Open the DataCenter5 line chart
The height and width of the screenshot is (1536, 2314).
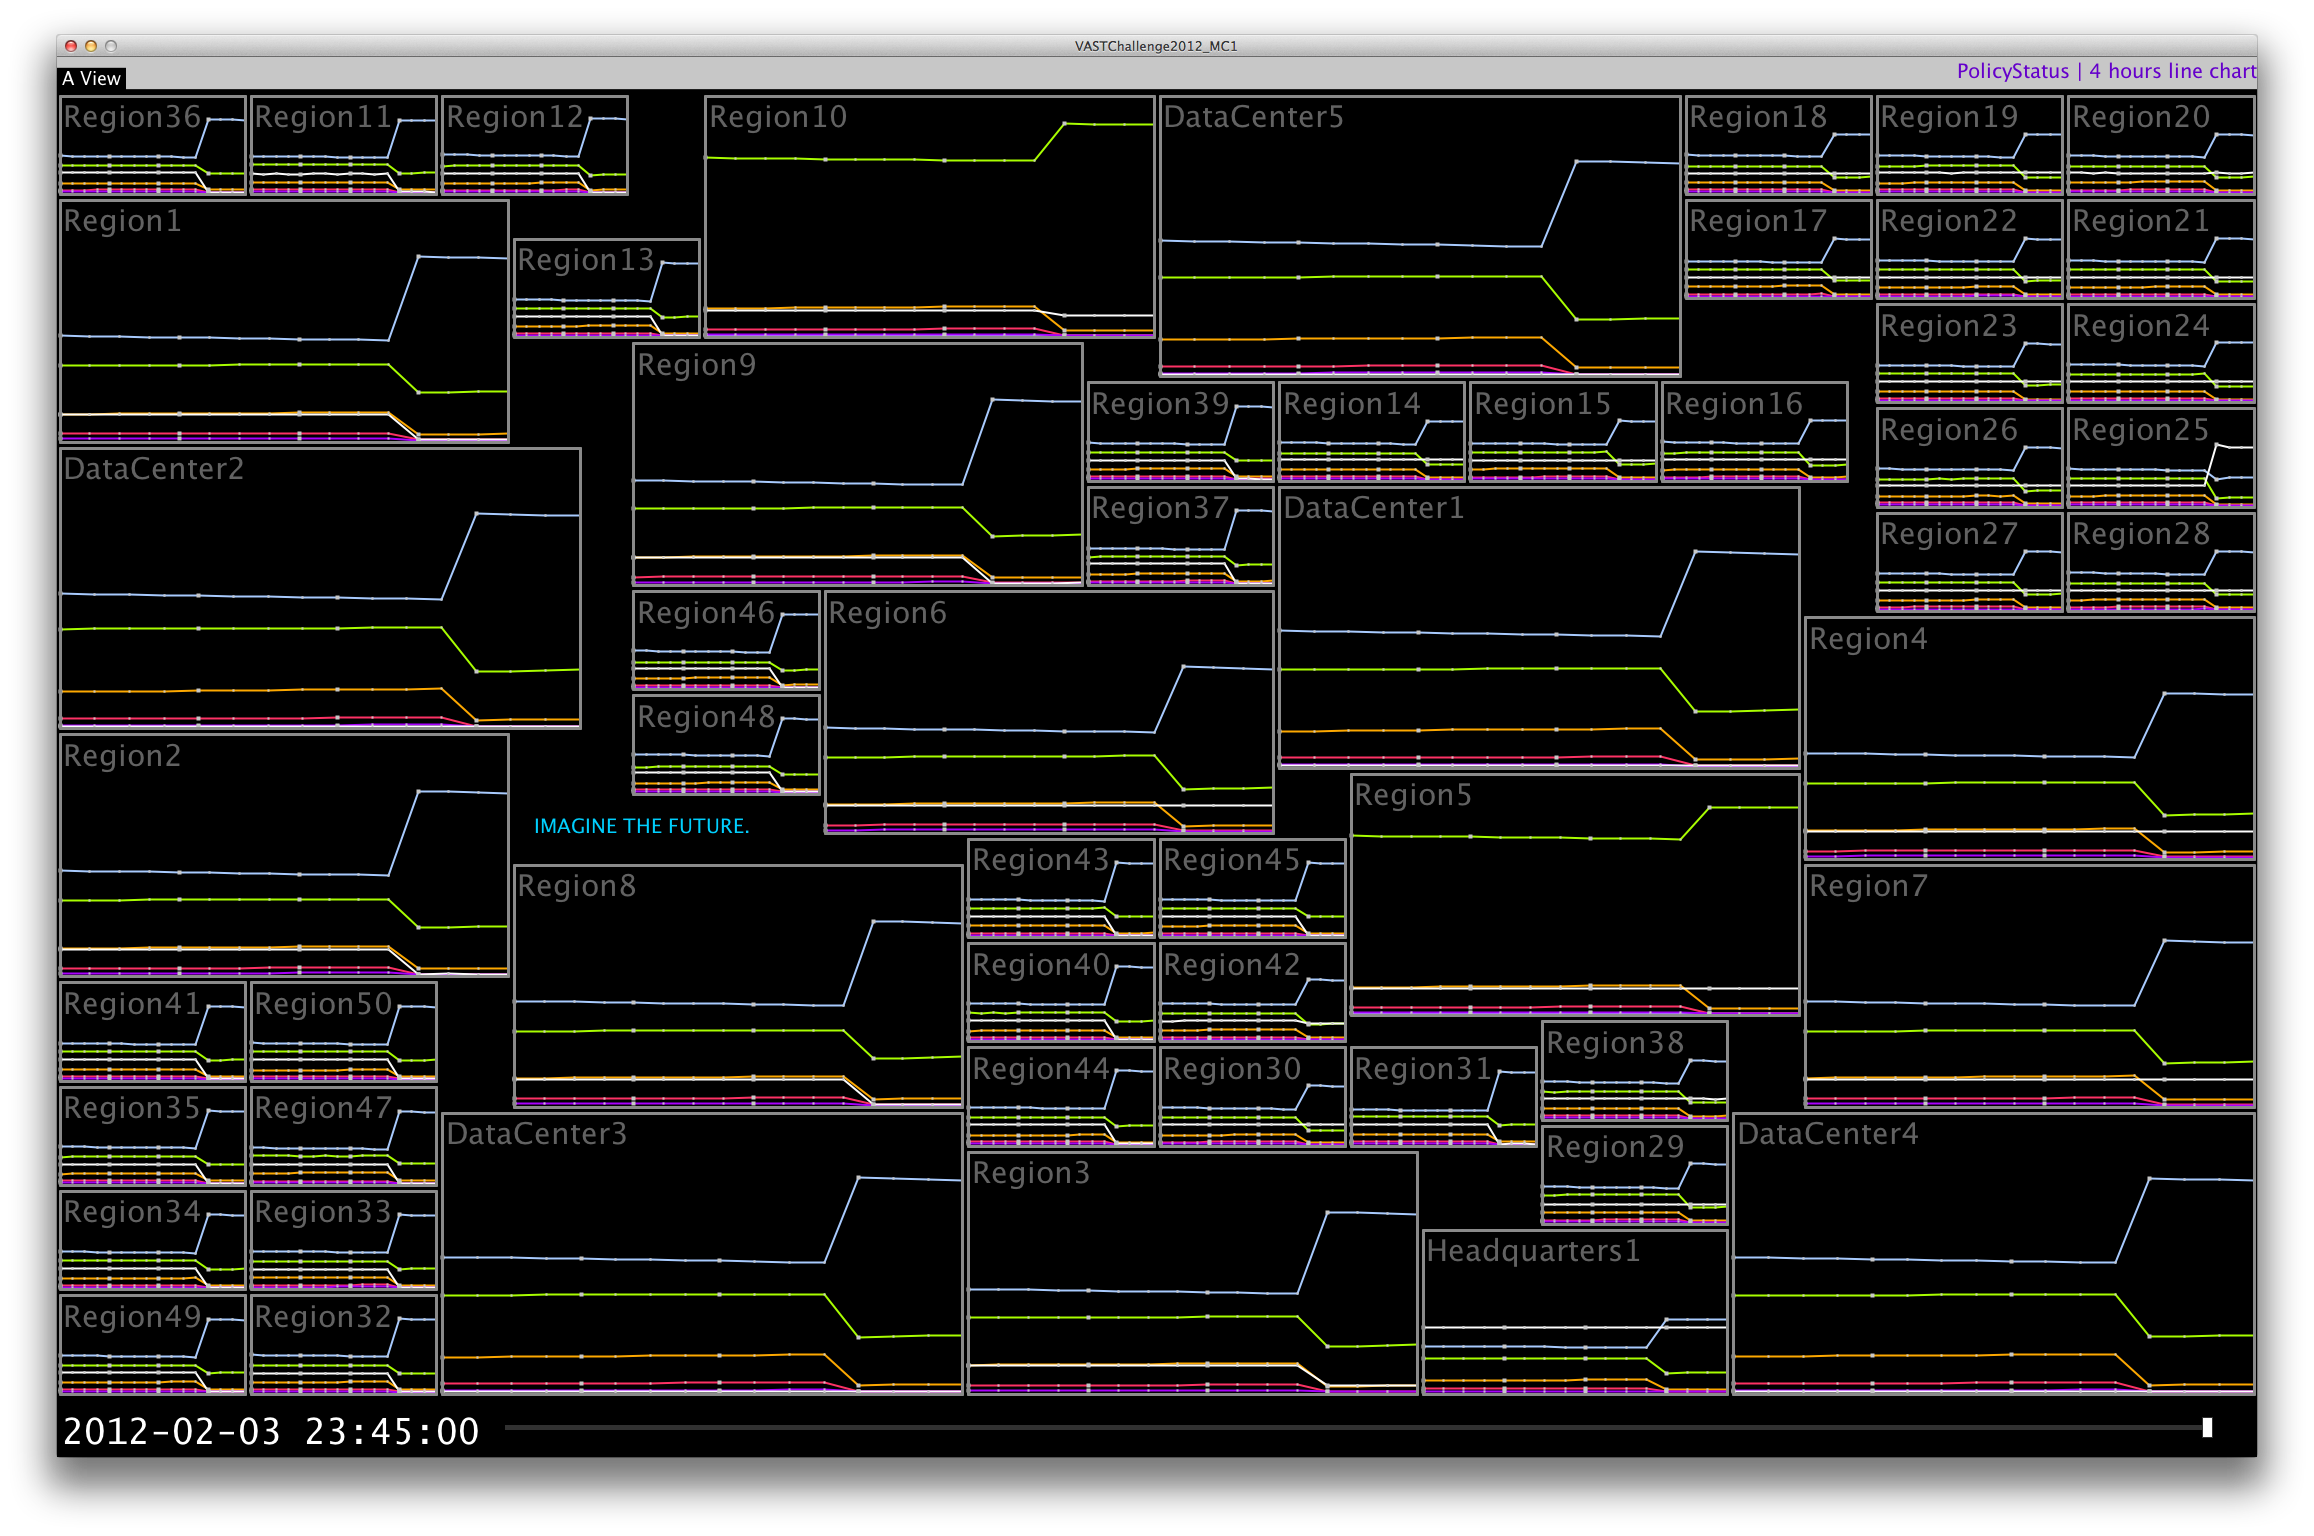click(1420, 237)
